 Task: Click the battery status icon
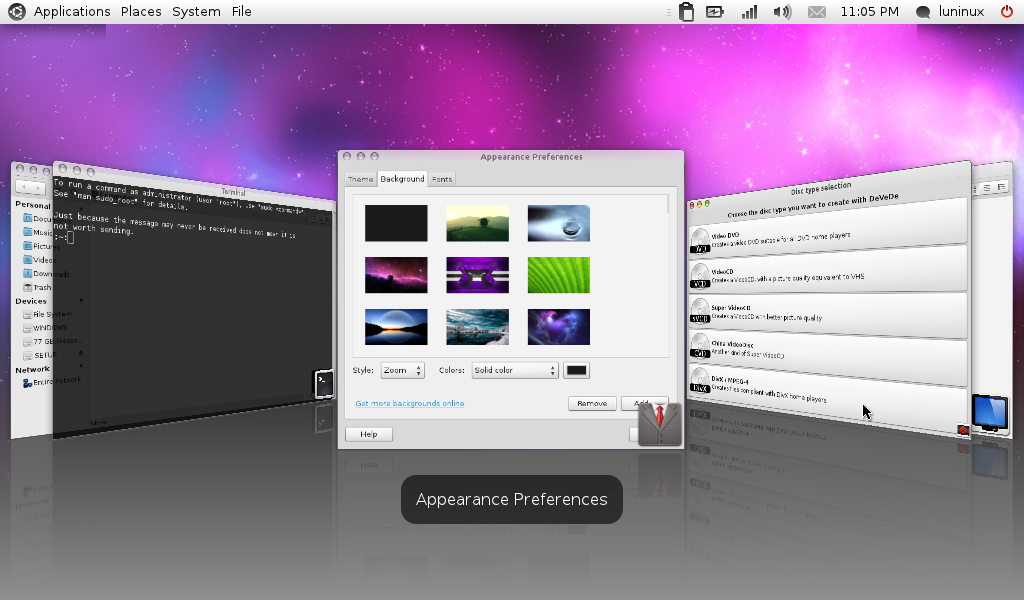[715, 12]
